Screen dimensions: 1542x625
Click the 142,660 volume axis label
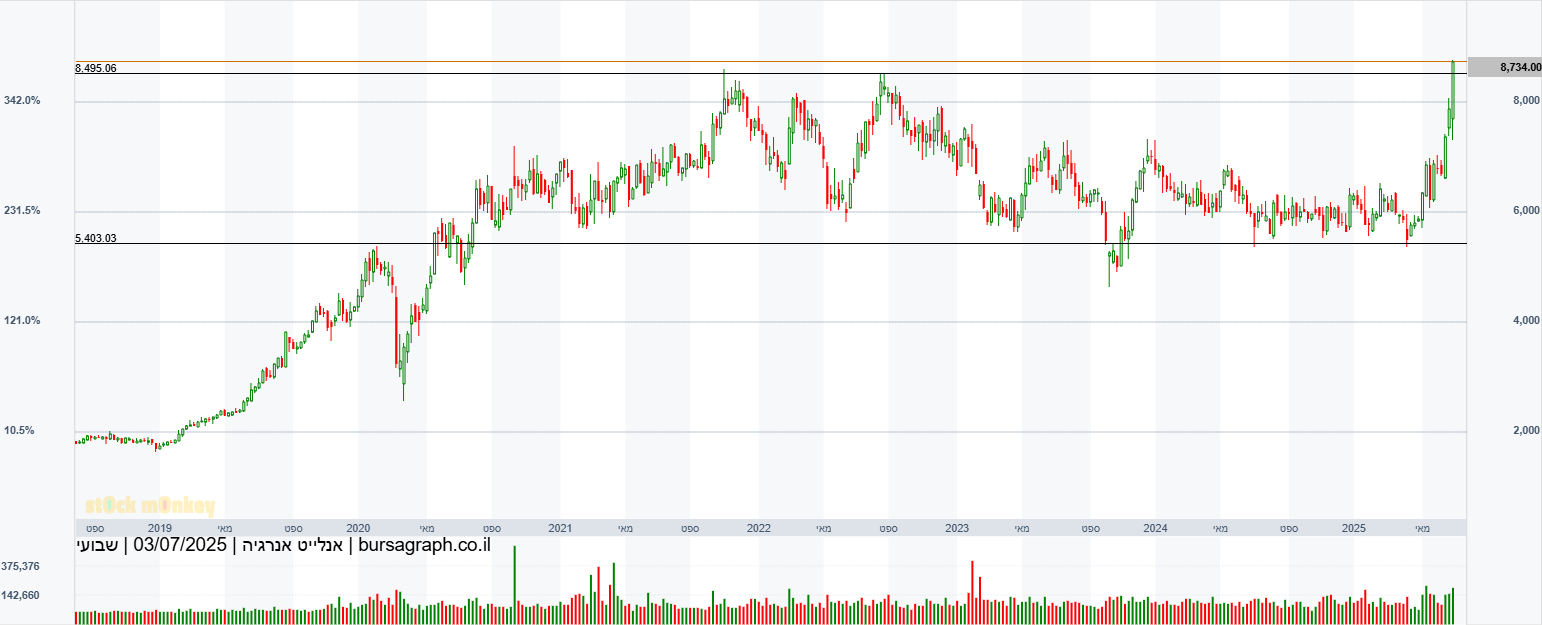tap(21, 596)
